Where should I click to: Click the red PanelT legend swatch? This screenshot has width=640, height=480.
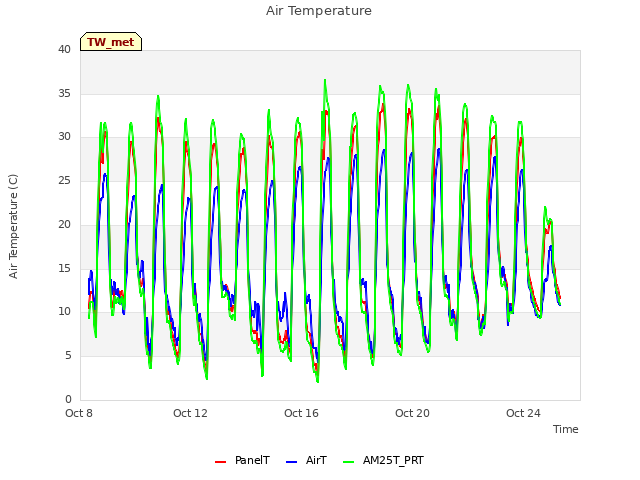(220, 462)
